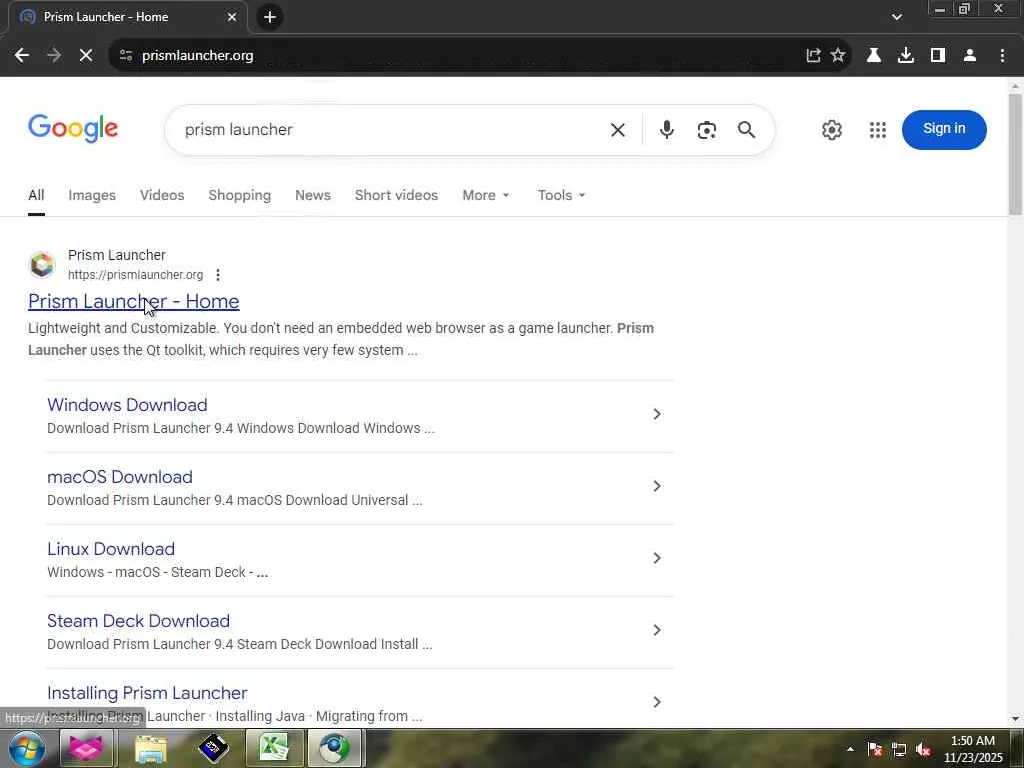
Task: Expand the More search filters dropdown
Action: point(485,195)
